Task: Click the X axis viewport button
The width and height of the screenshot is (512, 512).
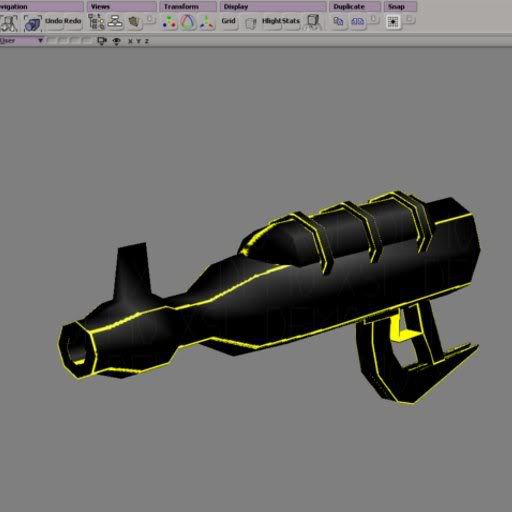Action: pyautogui.click(x=130, y=41)
